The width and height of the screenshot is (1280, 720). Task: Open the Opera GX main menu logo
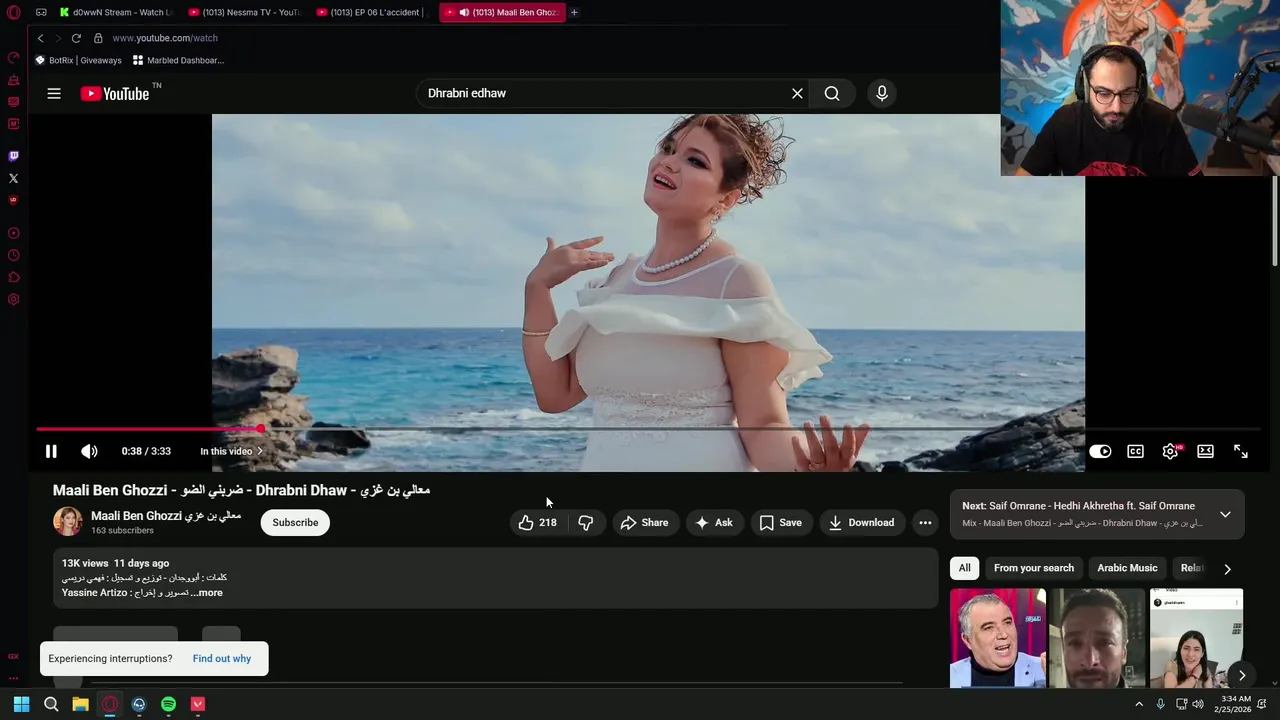[x=13, y=12]
